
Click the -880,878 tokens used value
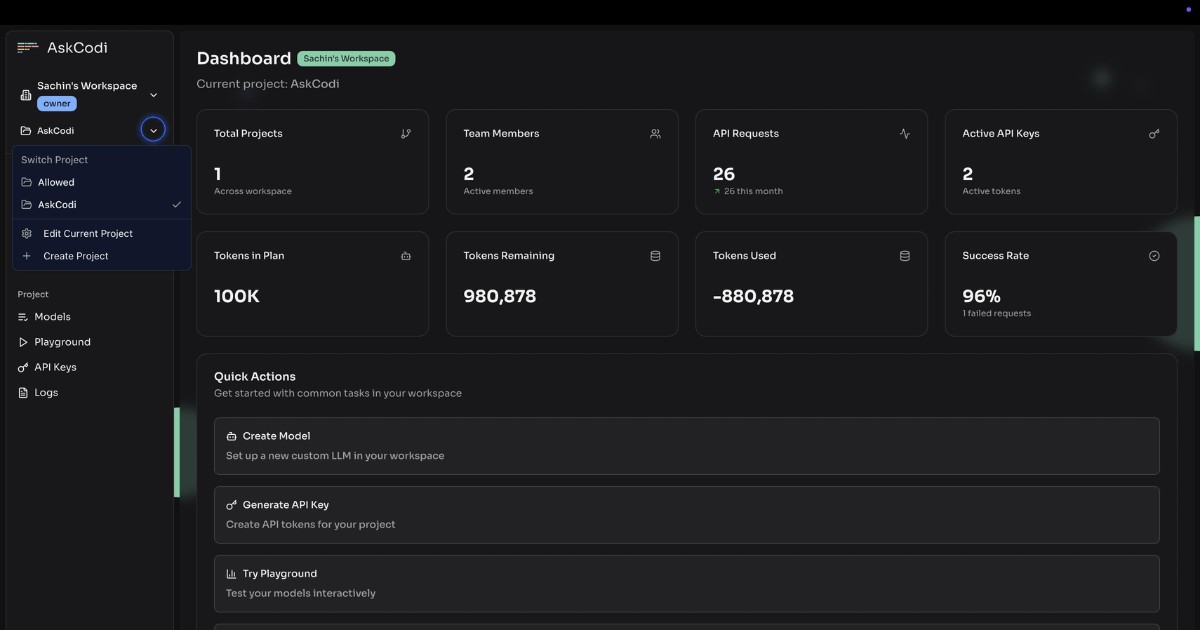click(x=753, y=296)
